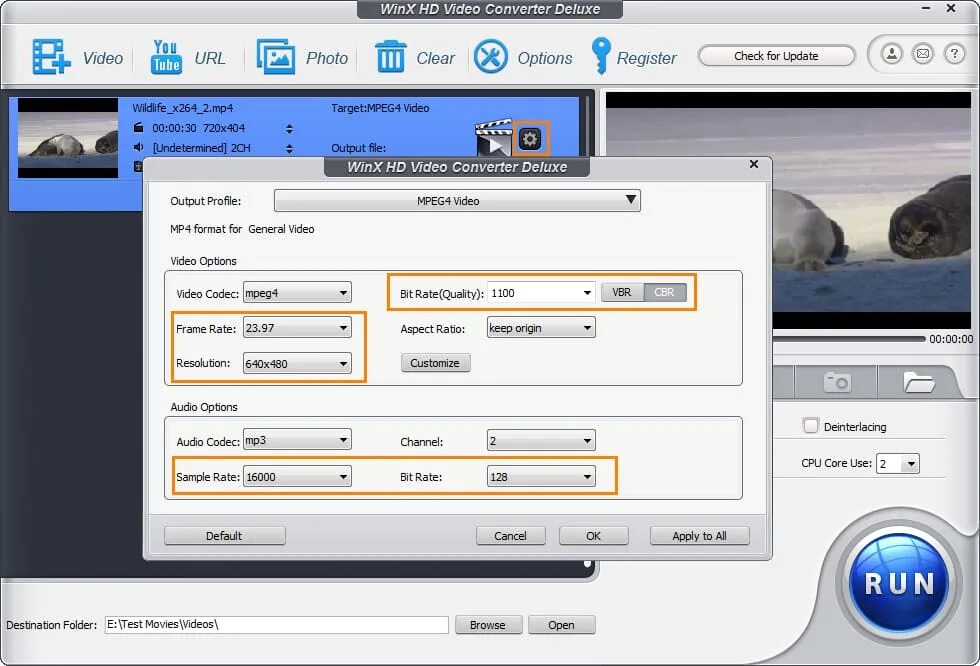The image size is (980, 666).
Task: Close the settings dialog with X
Action: click(754, 164)
